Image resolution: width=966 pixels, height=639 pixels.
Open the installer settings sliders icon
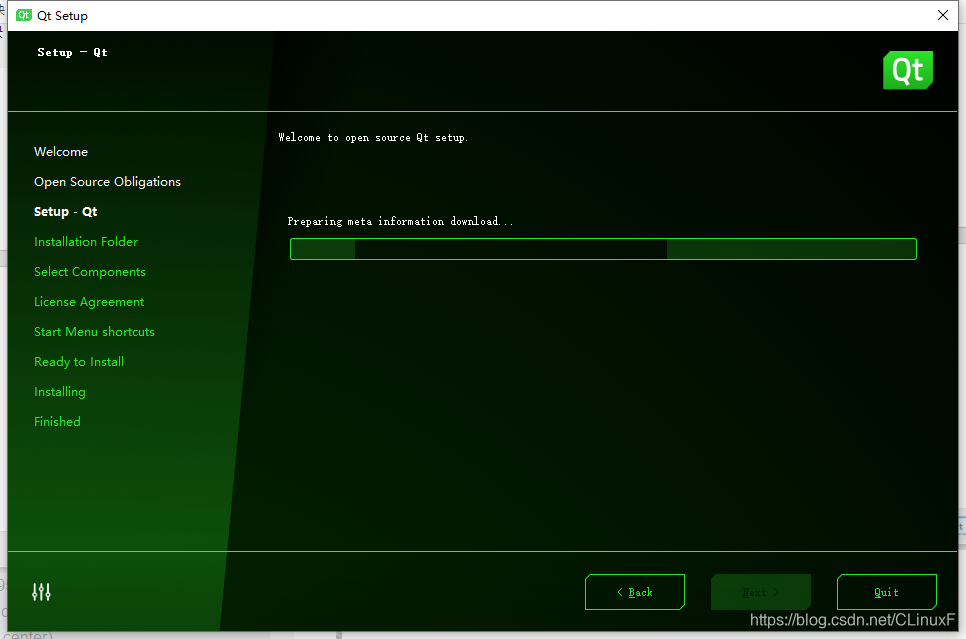(41, 592)
